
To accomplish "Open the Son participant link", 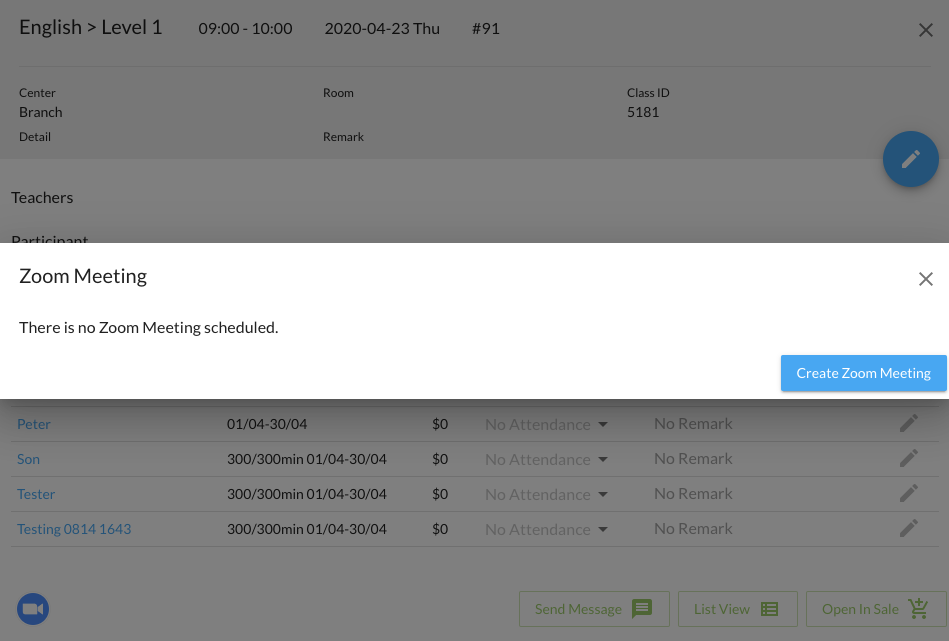I will tap(28, 459).
